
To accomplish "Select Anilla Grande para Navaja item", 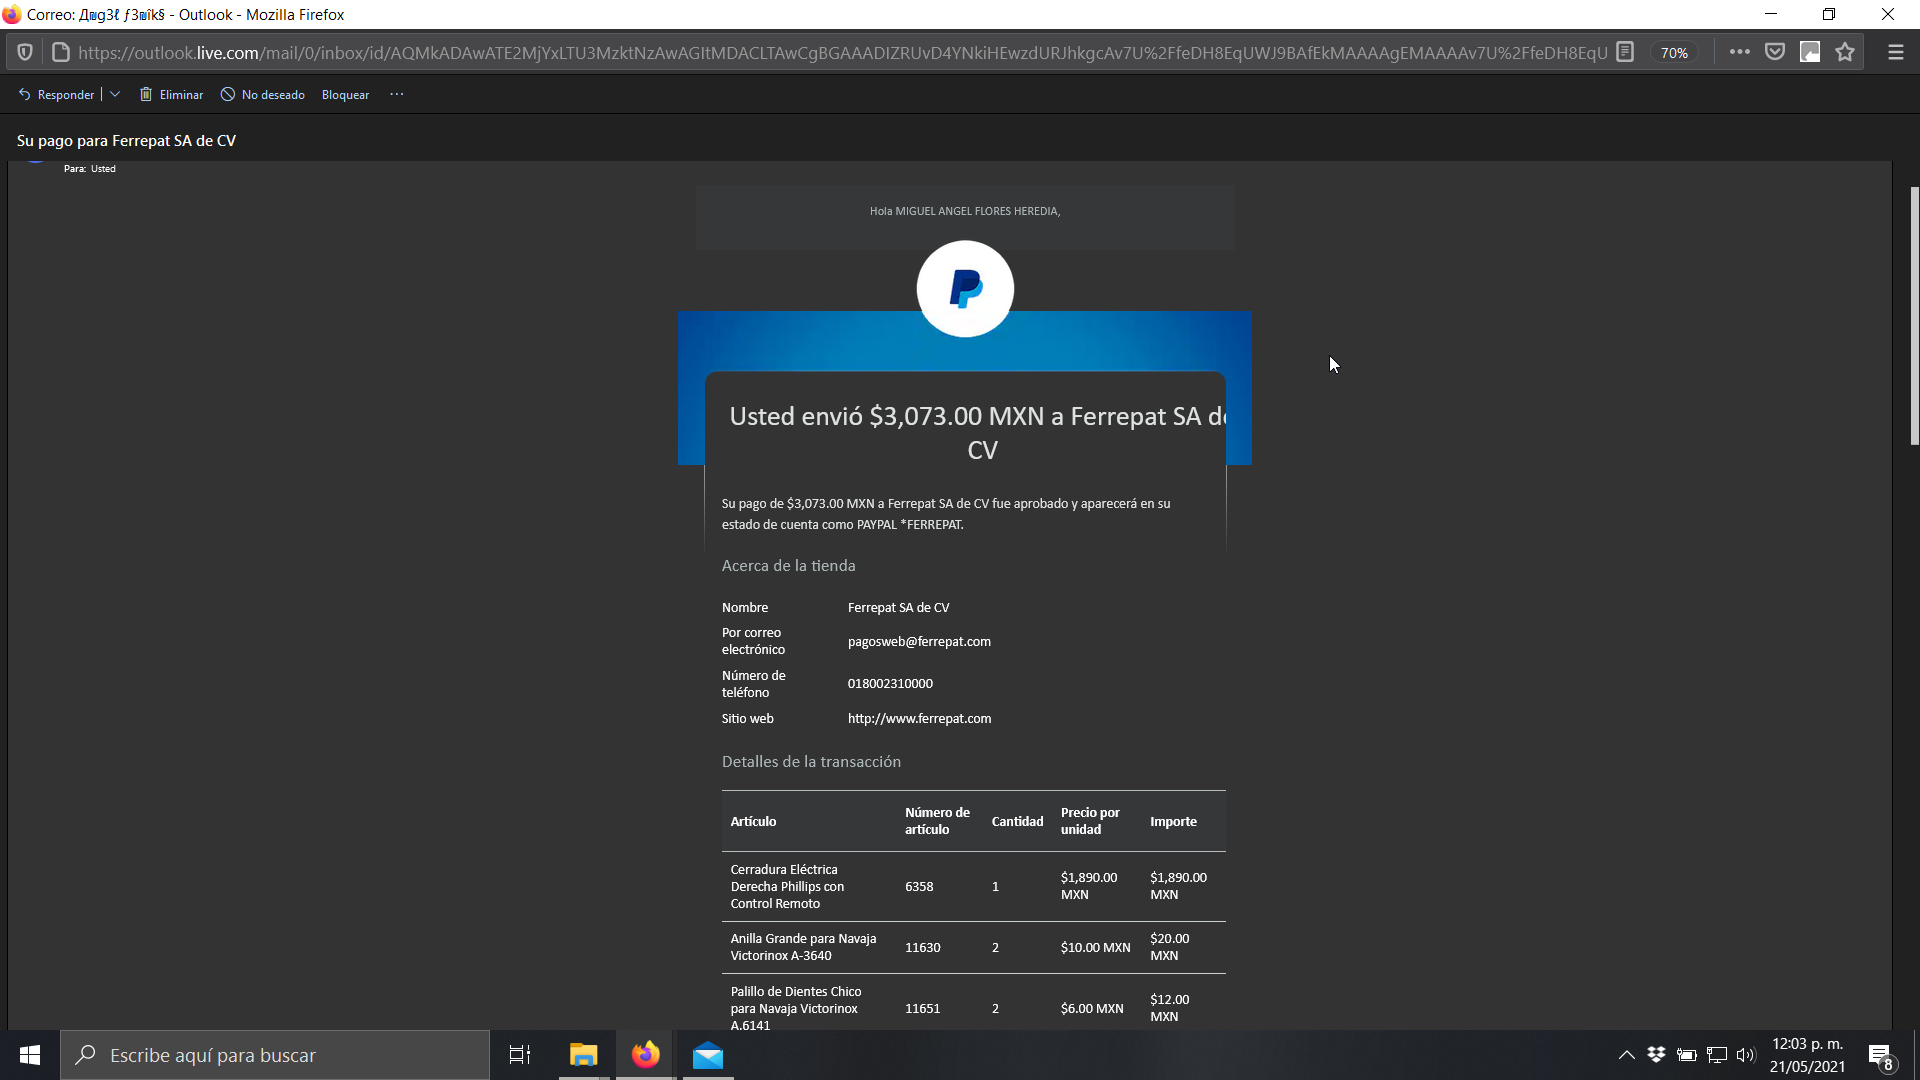I will 803,947.
